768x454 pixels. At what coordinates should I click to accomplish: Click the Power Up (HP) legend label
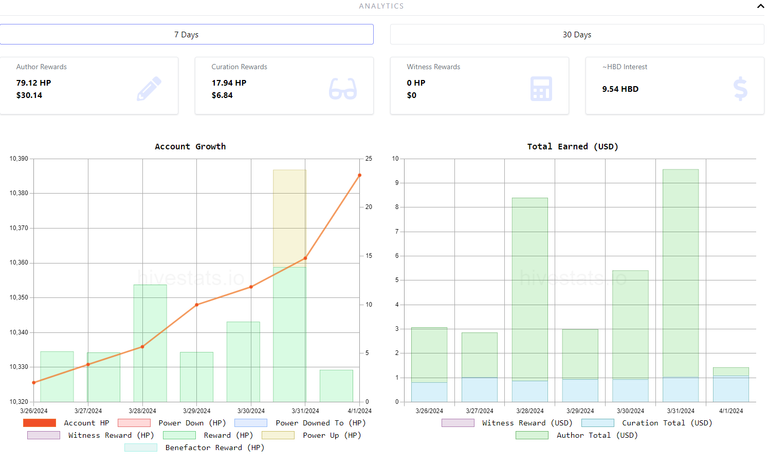[x=332, y=435]
